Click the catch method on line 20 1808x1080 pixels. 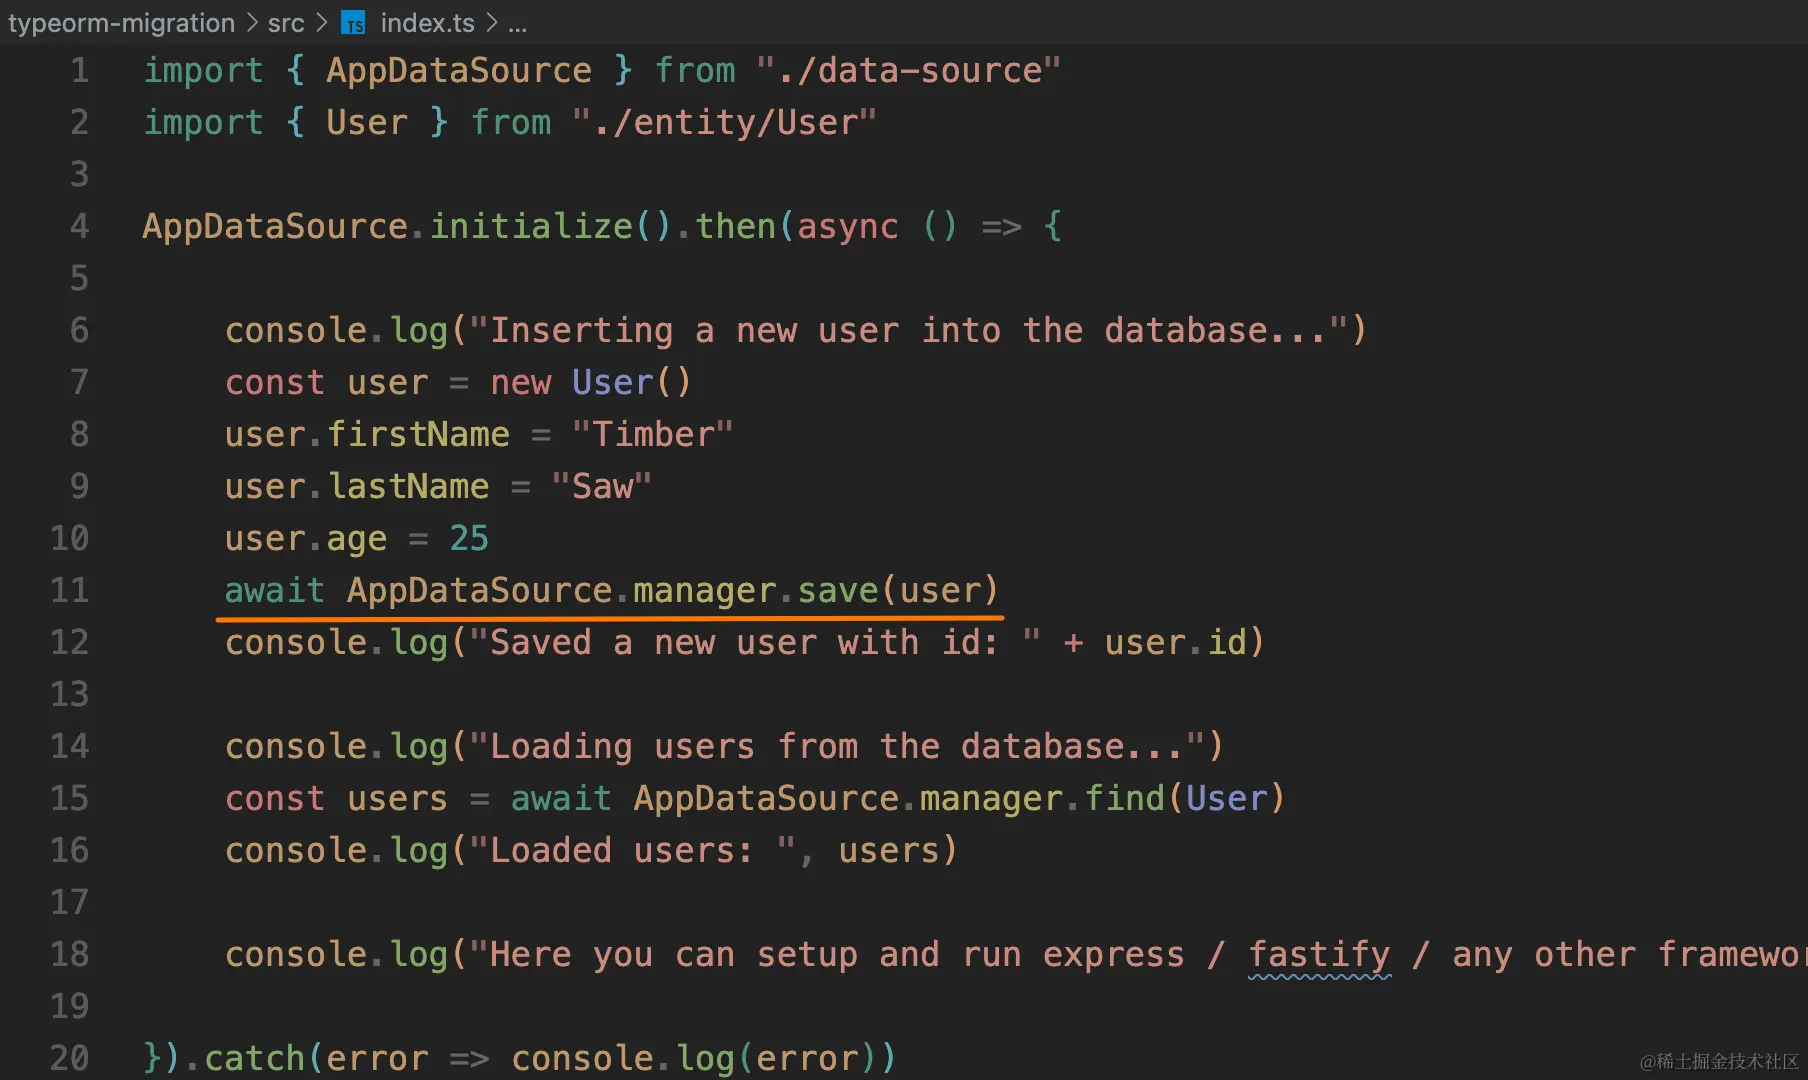click(x=255, y=1058)
